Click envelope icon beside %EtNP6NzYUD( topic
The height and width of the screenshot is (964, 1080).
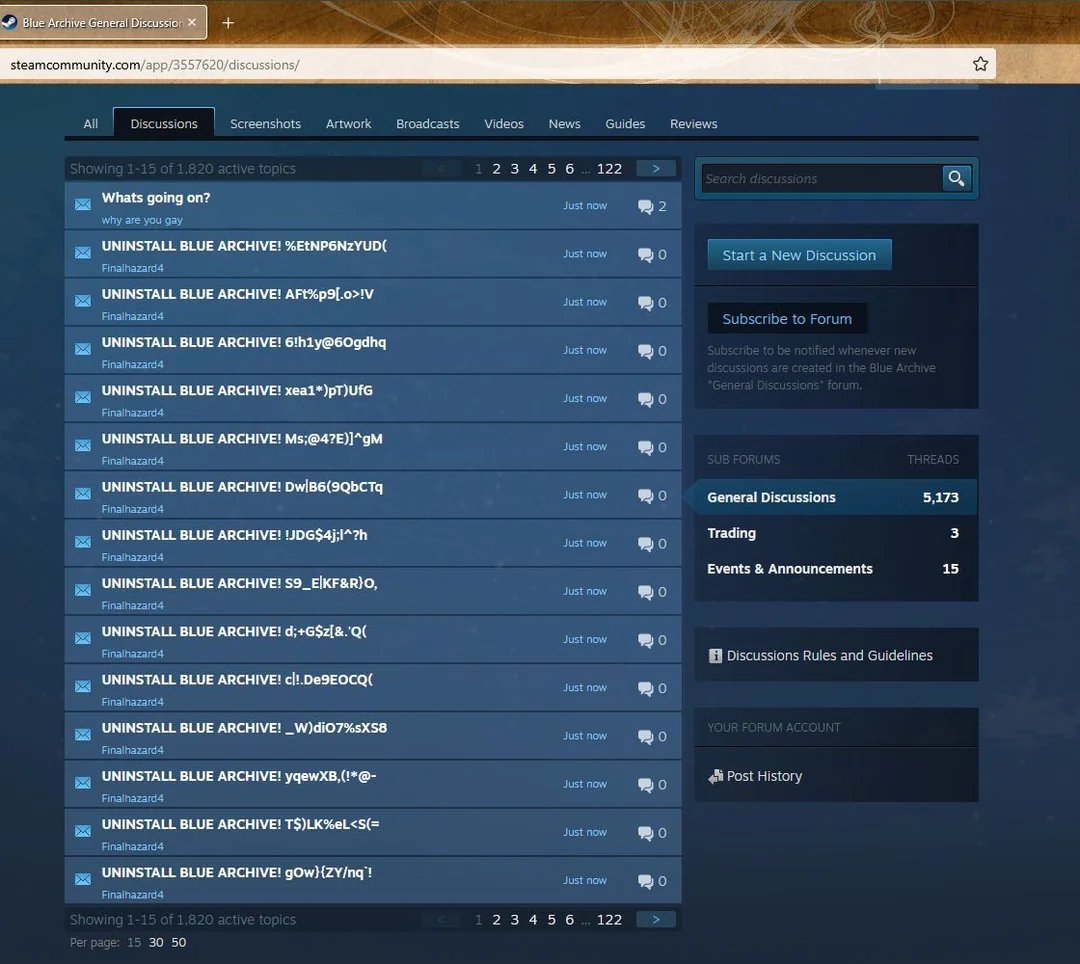[83, 253]
